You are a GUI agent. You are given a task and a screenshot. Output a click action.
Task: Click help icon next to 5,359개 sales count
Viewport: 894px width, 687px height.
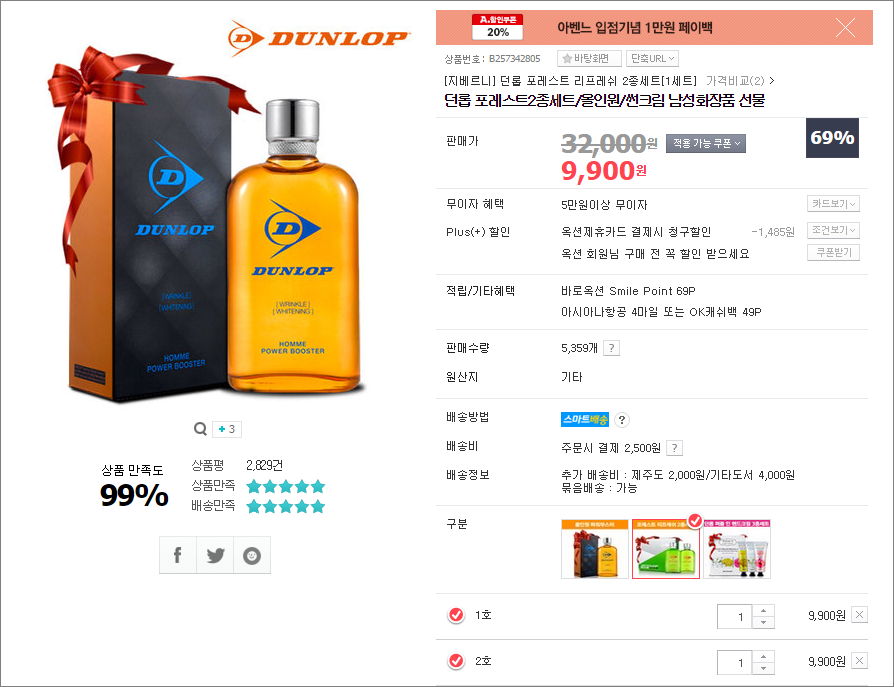pyautogui.click(x=611, y=348)
